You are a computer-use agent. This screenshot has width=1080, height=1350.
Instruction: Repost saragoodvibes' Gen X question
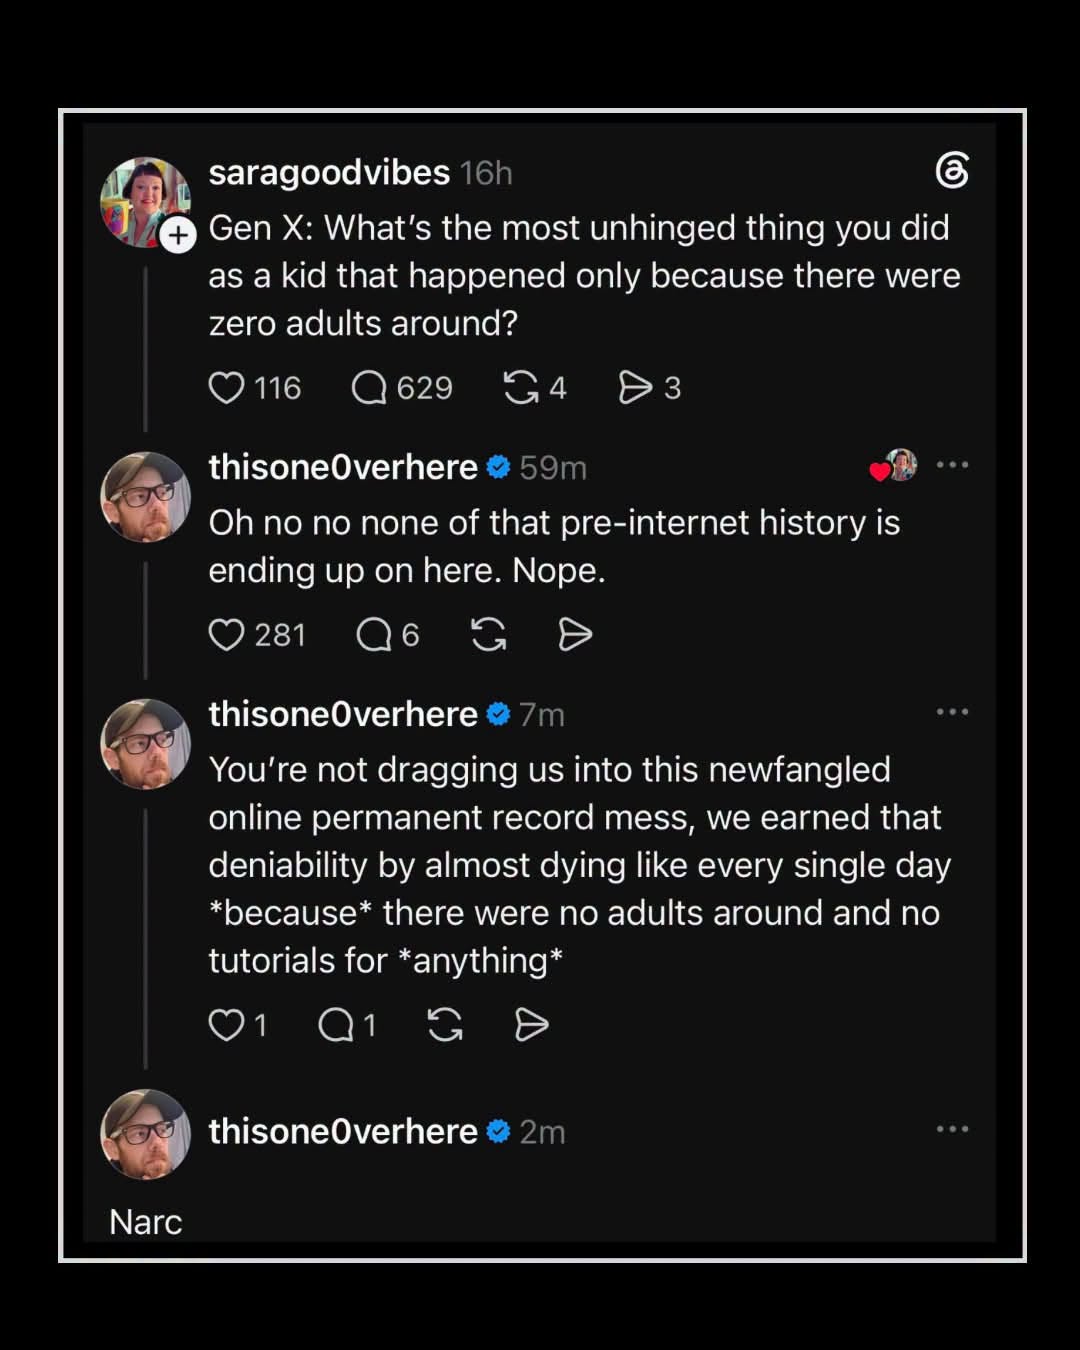click(x=521, y=388)
